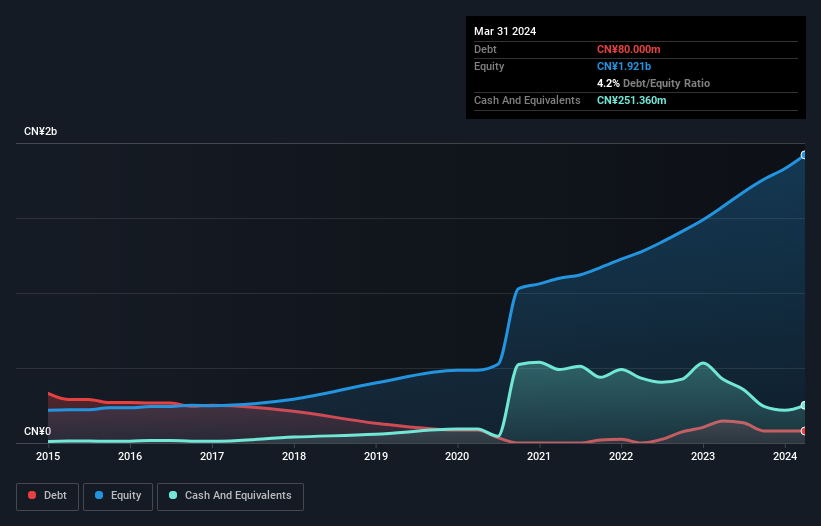
Task: Click the CN¥80.000m debt value
Action: point(628,49)
